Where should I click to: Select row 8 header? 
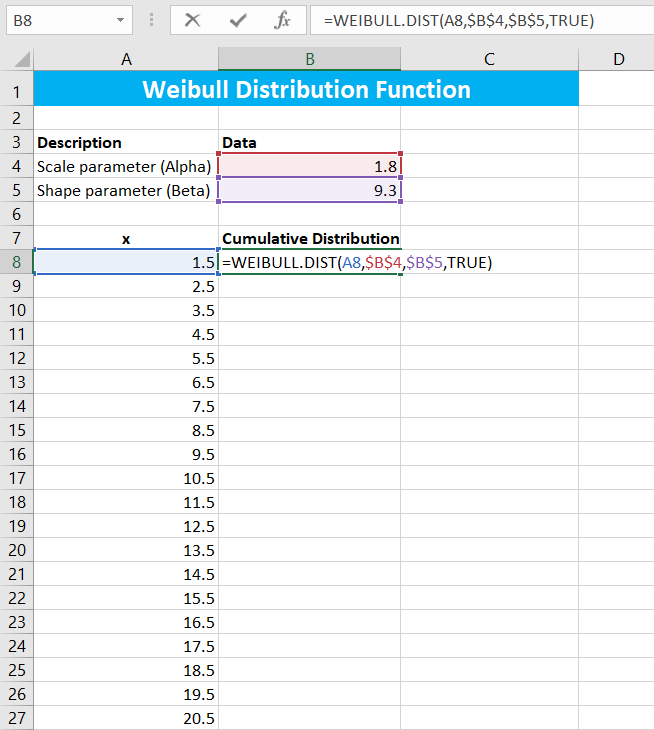pos(17,262)
